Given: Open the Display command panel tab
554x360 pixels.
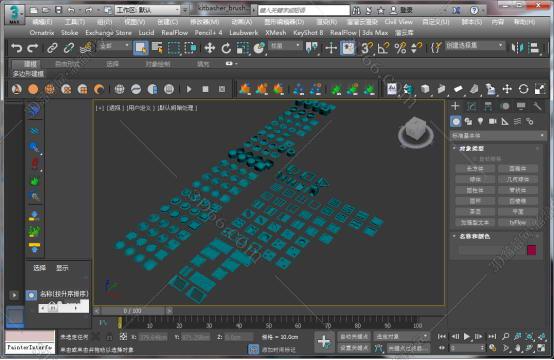Looking at the screenshot, I should 521,106.
